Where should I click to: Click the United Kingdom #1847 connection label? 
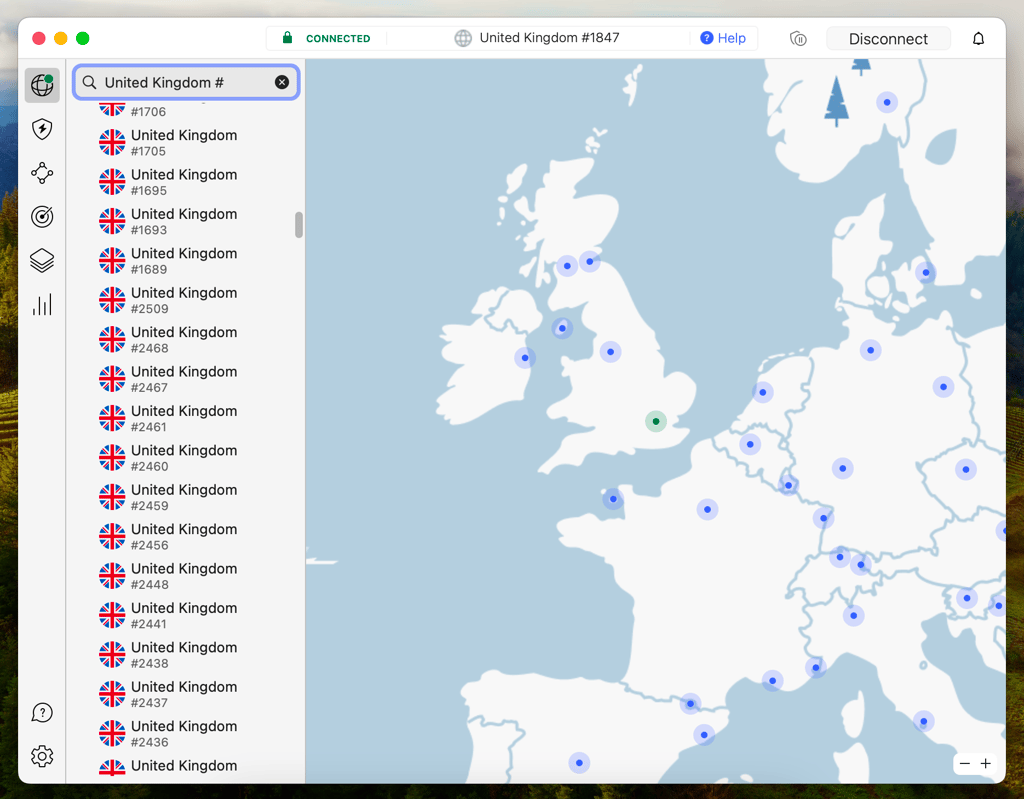[549, 38]
